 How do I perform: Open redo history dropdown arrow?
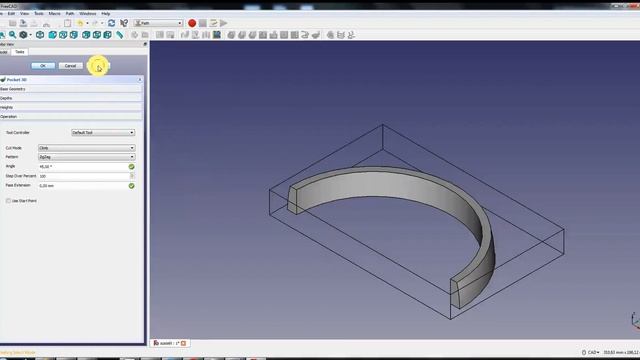pos(102,23)
